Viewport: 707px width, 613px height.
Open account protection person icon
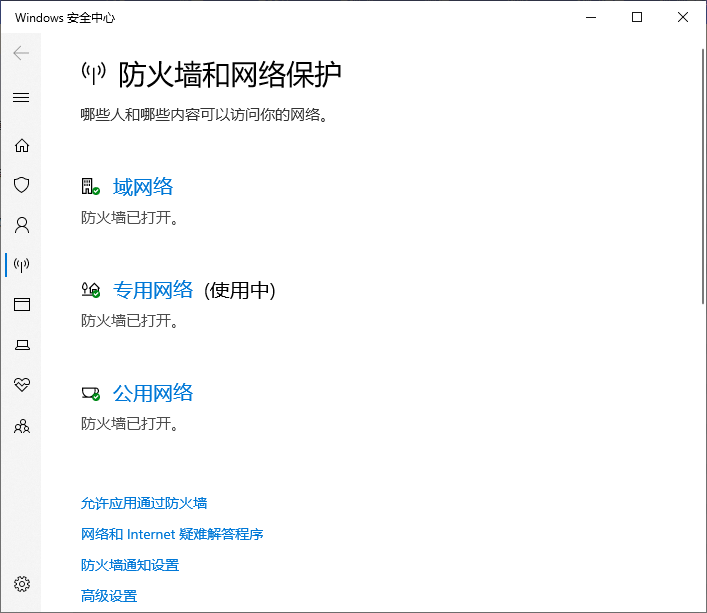coord(22,225)
